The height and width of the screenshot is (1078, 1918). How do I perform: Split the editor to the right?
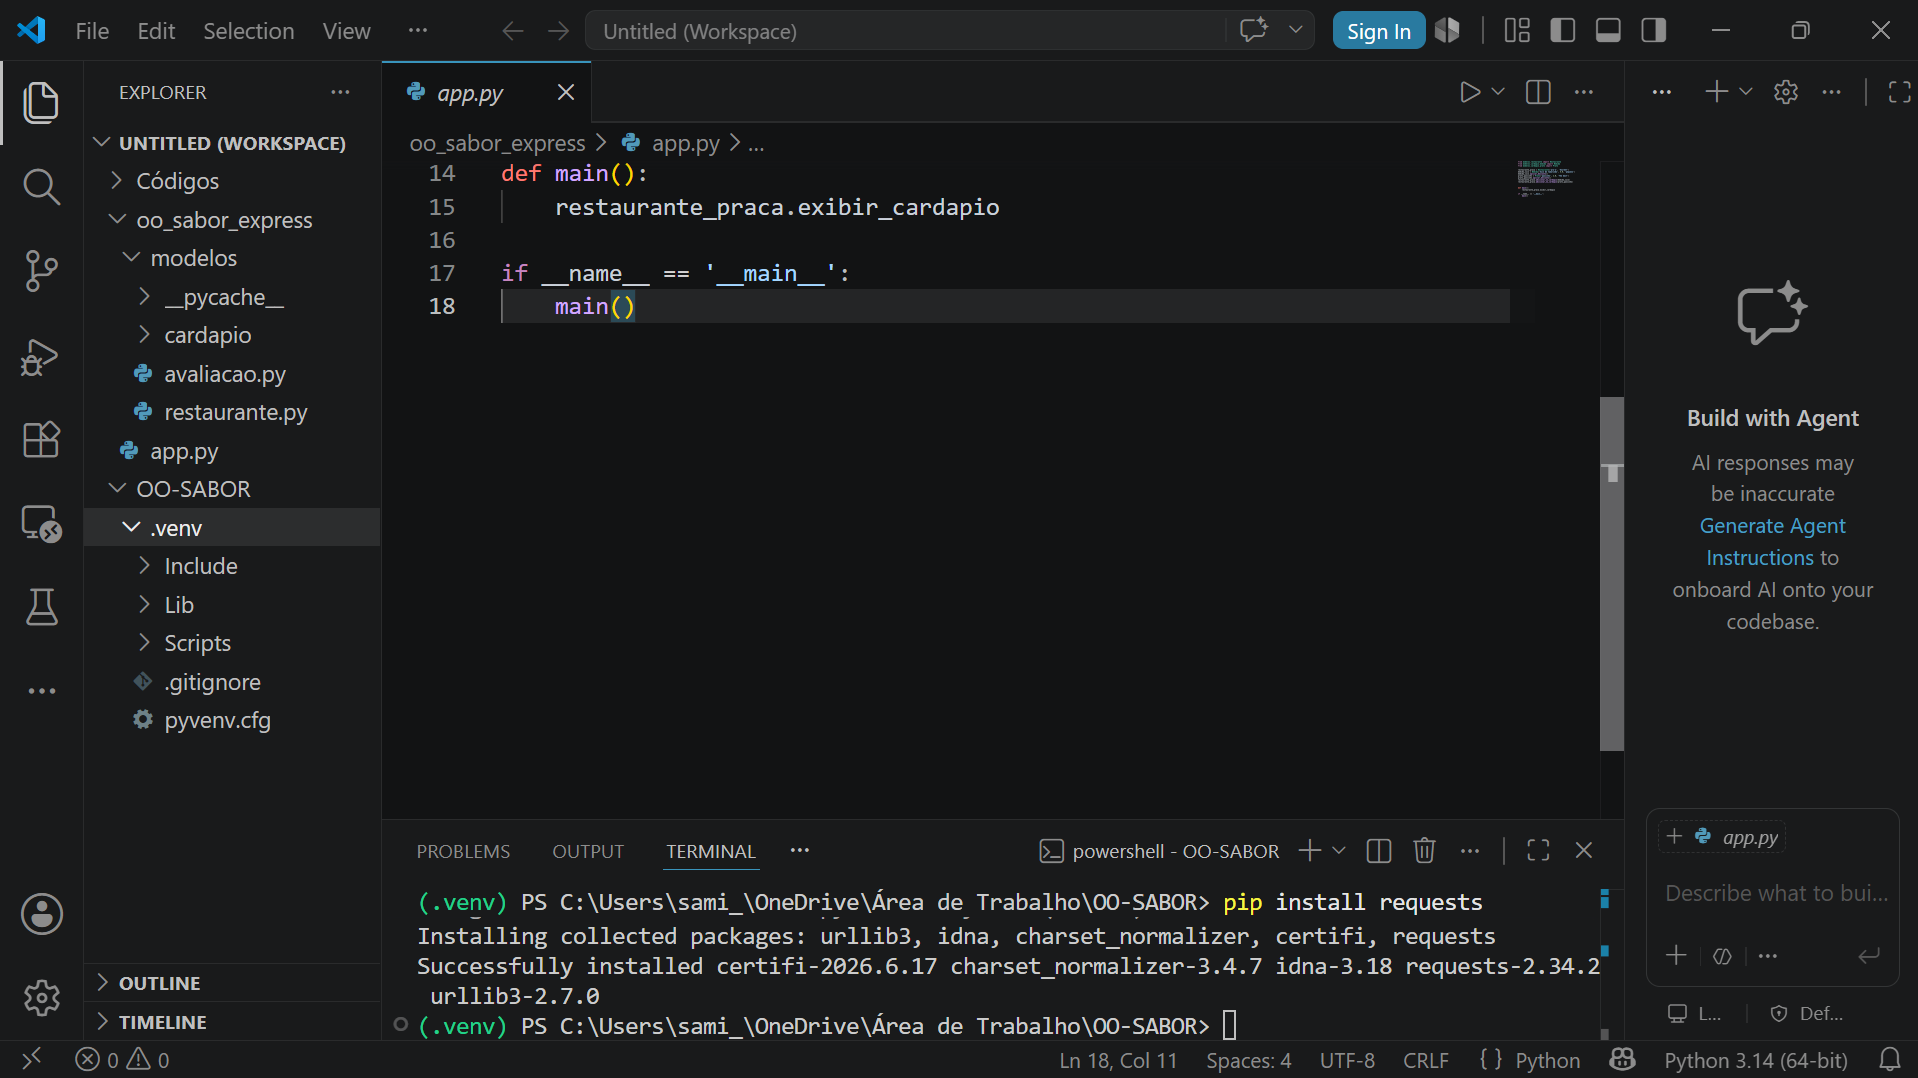1538,92
